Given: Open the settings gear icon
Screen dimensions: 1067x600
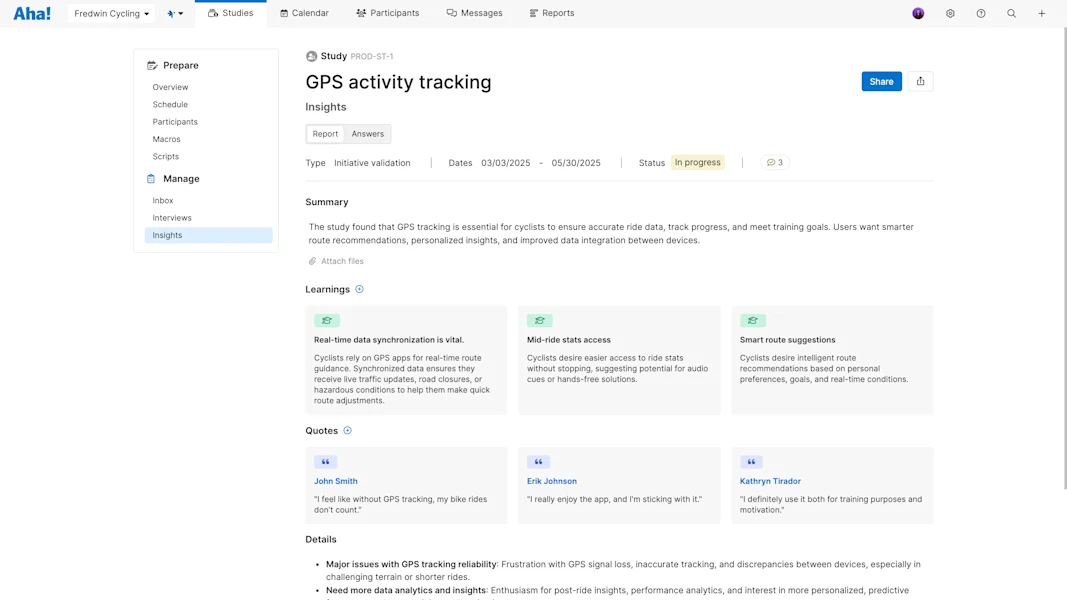Looking at the screenshot, I should pos(950,13).
